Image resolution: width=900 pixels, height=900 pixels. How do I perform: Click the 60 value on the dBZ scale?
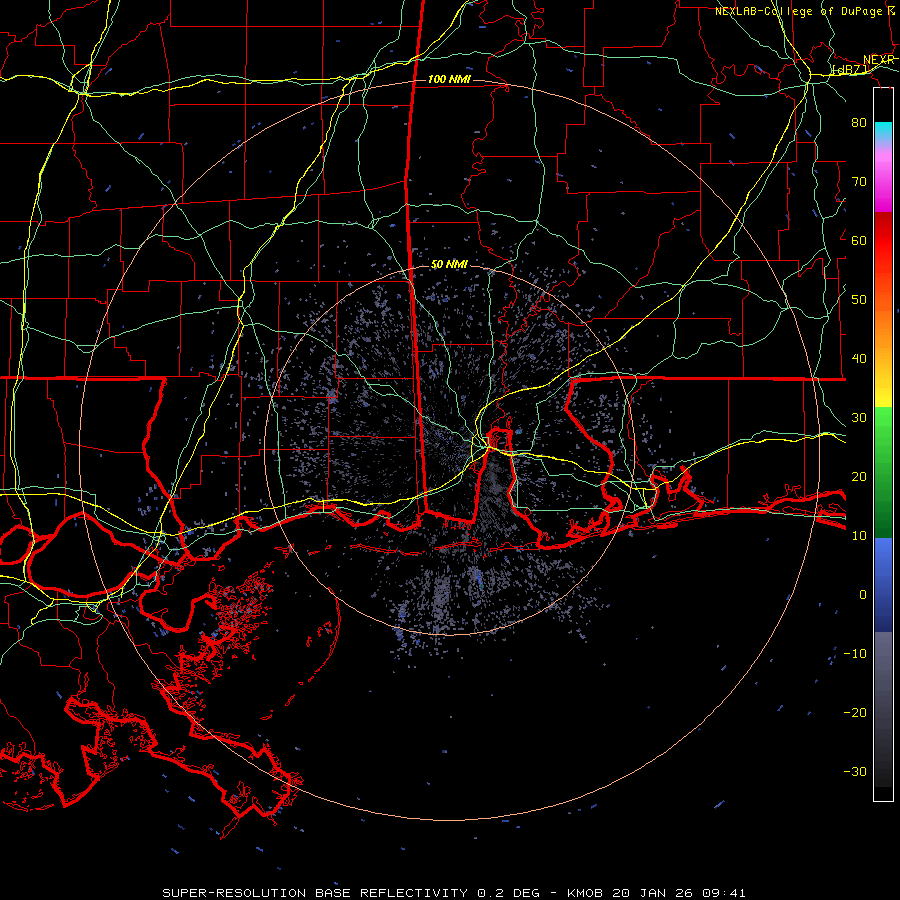pos(859,240)
